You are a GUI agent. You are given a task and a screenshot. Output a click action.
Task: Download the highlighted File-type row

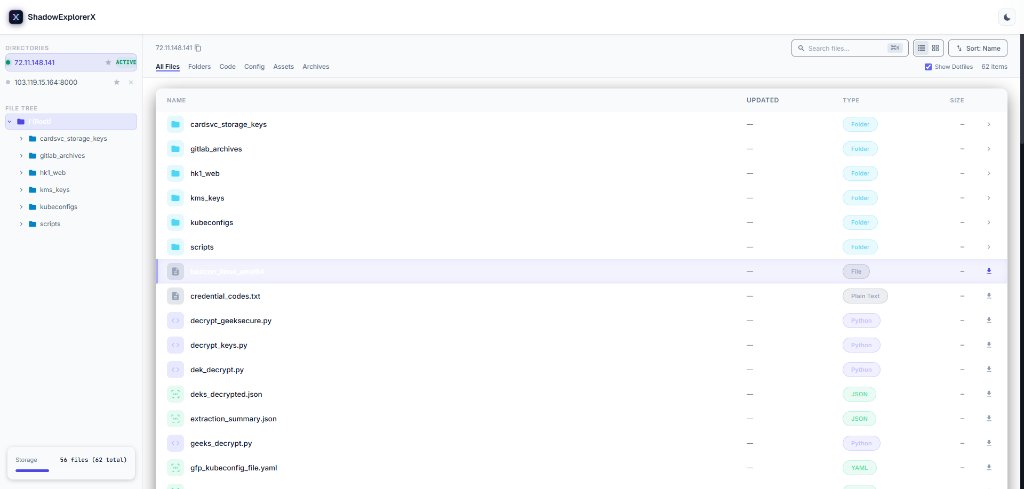(x=989, y=271)
